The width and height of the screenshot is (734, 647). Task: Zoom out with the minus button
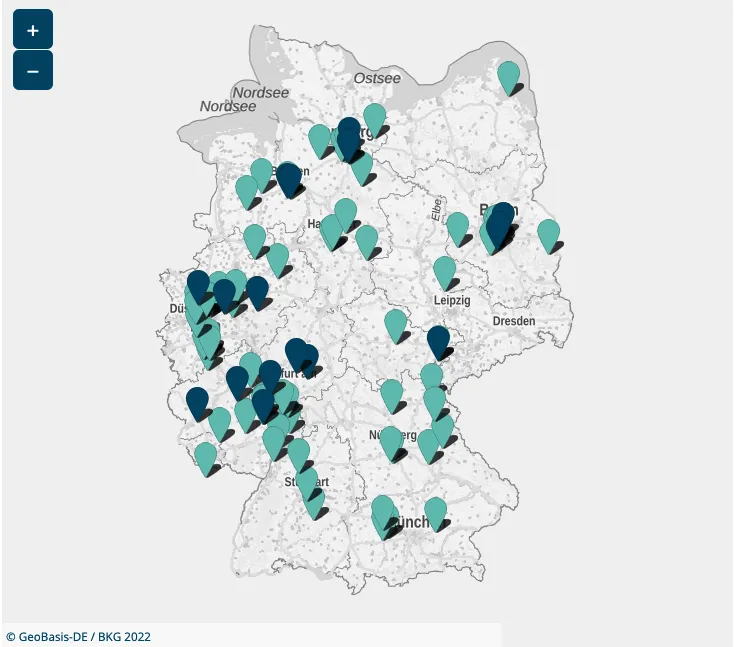pyautogui.click(x=32, y=71)
